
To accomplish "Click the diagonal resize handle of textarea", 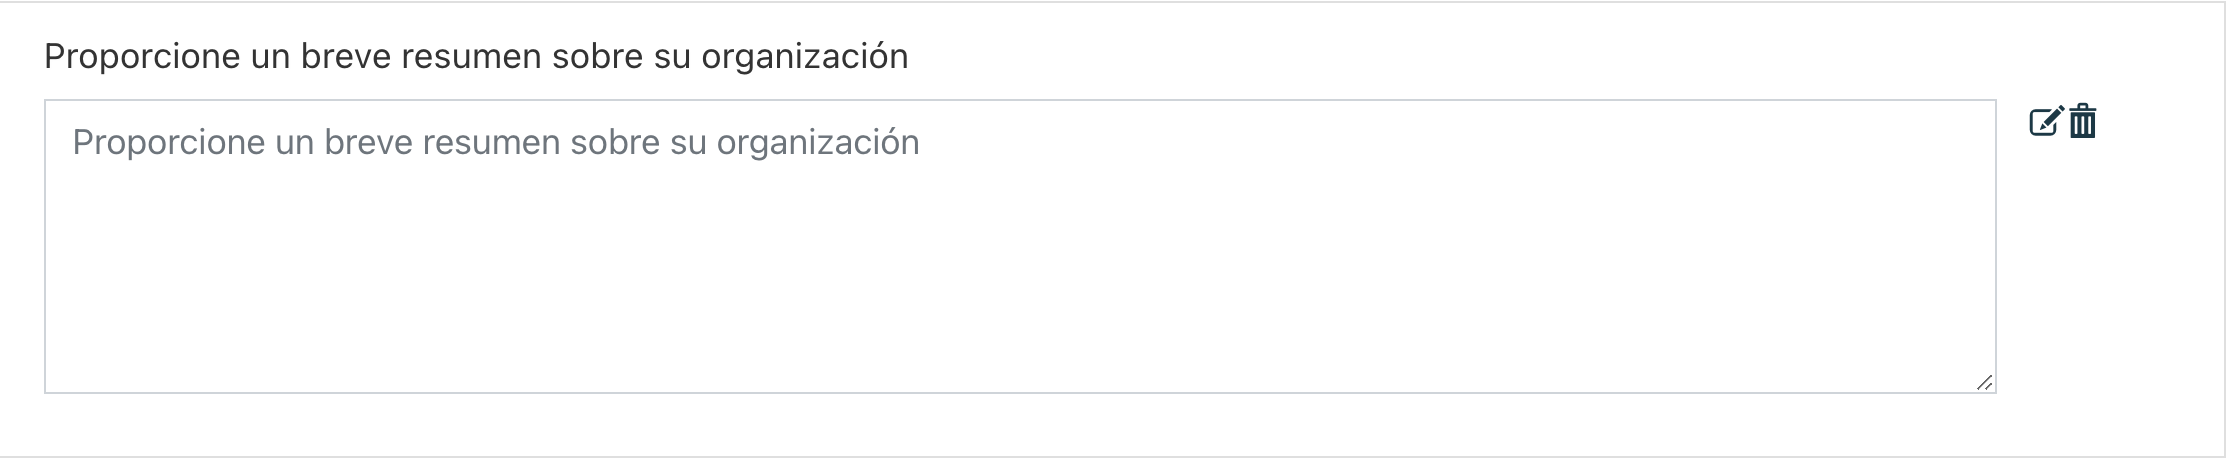I will point(1984,382).
